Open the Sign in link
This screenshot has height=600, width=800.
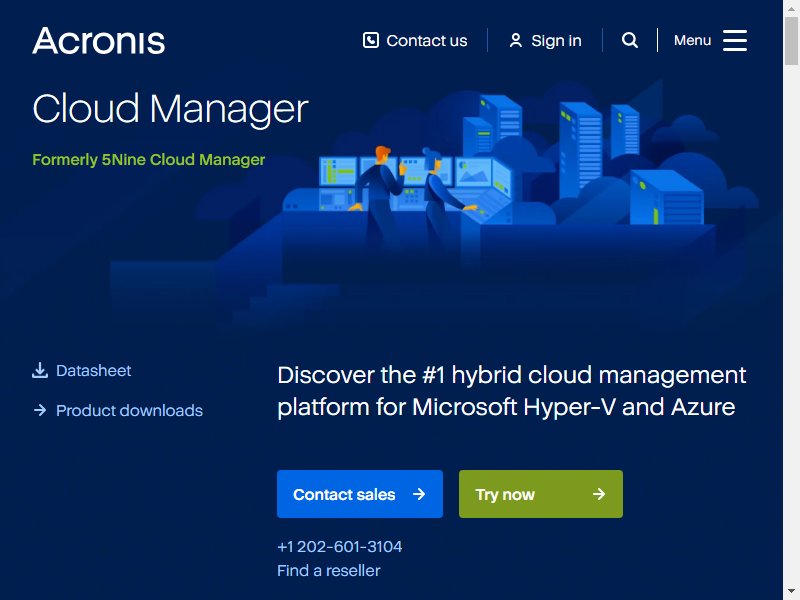tap(556, 41)
